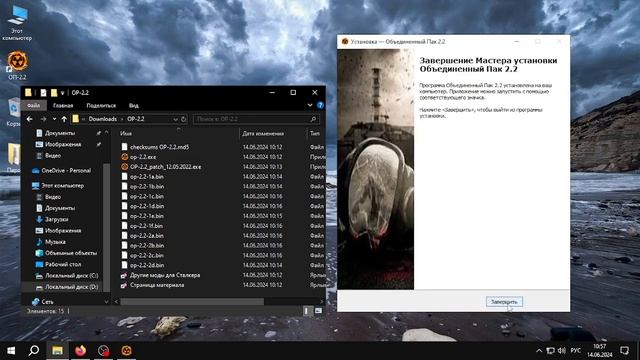The width and height of the screenshot is (640, 360).
Task: Open Загрузки in navigation pane
Action: (56, 219)
